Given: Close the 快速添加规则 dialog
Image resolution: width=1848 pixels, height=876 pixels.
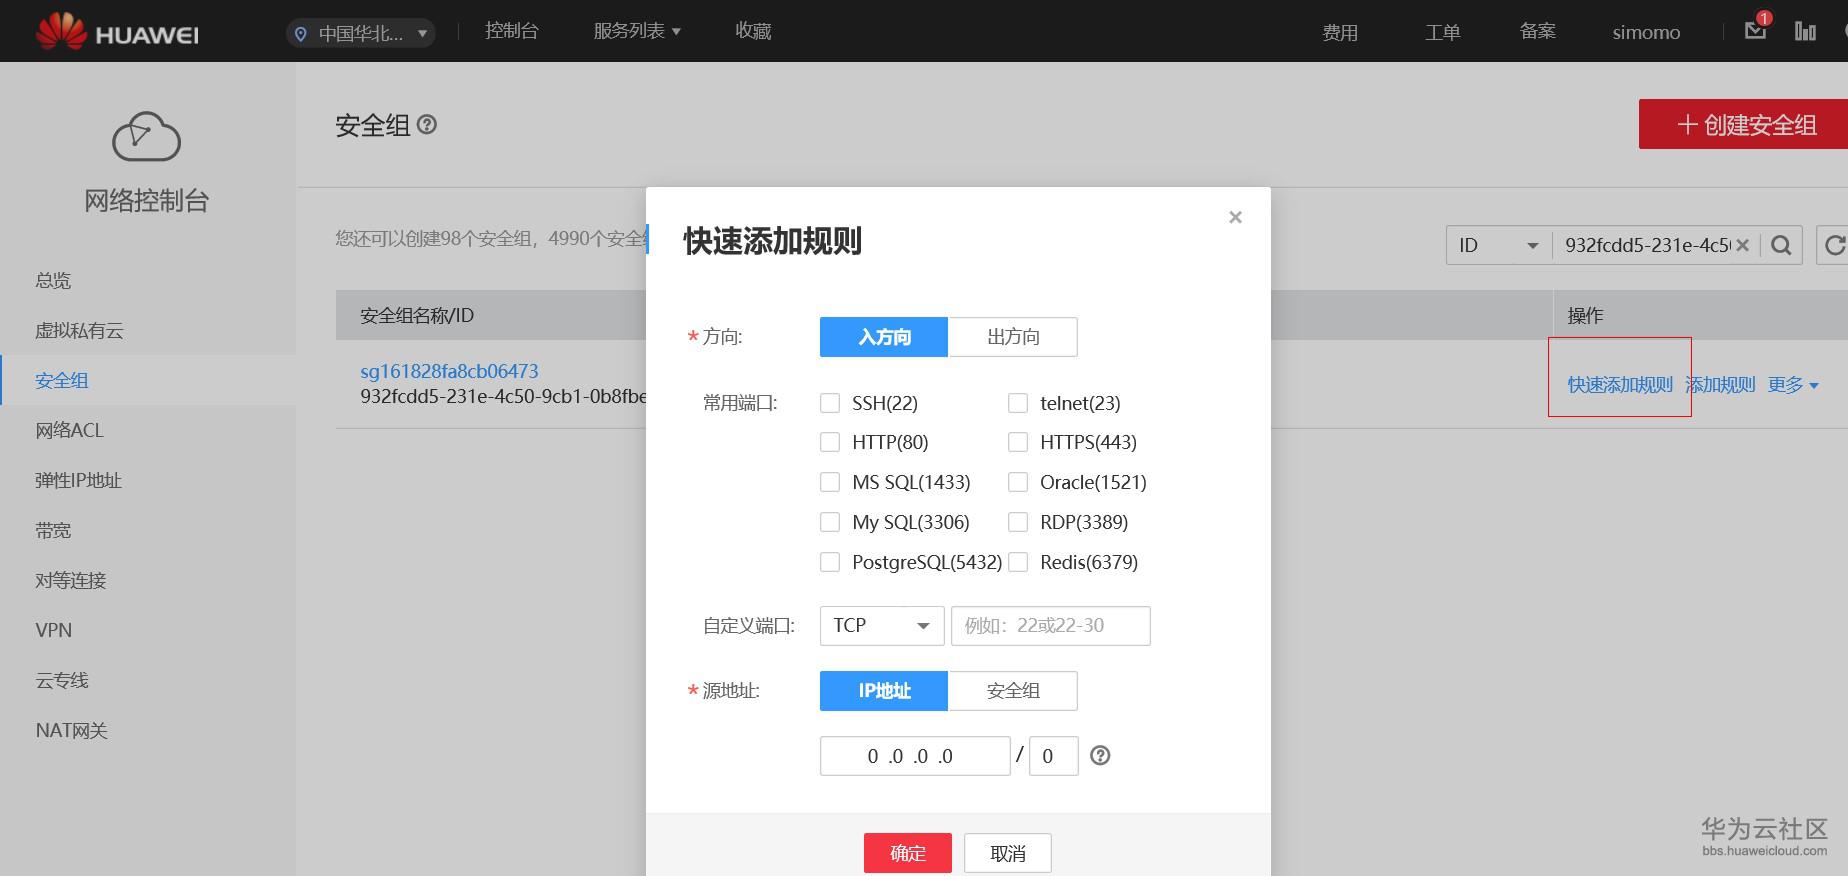Looking at the screenshot, I should coord(1235,217).
